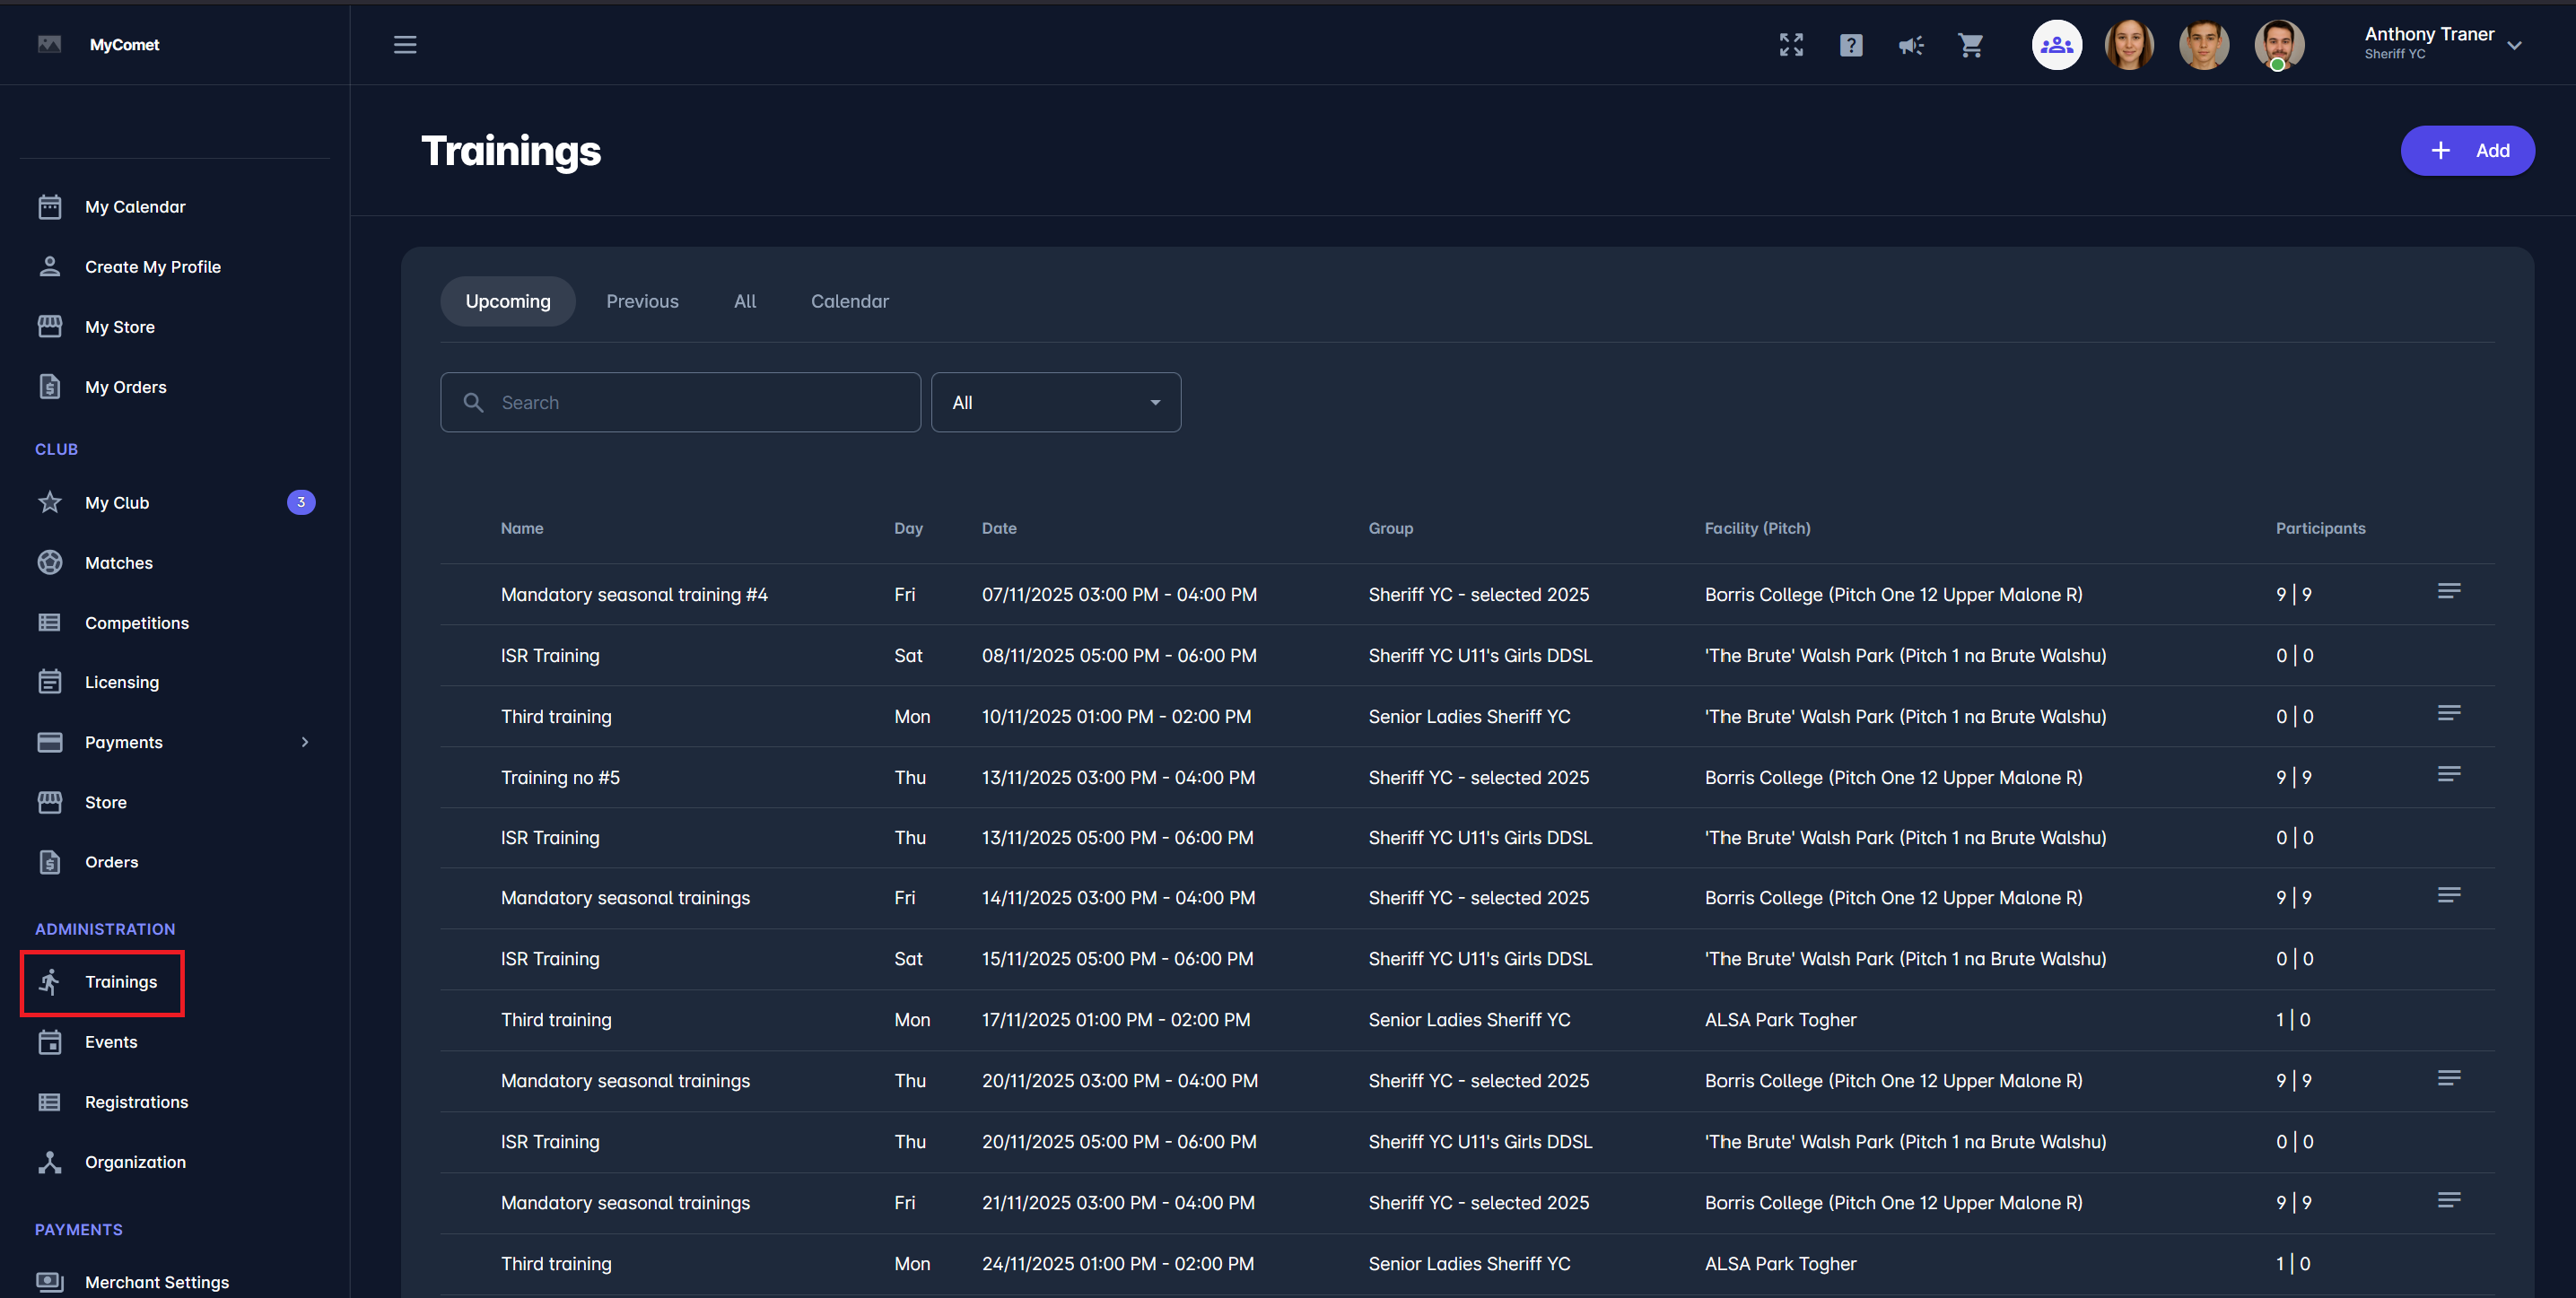This screenshot has height=1298, width=2576.
Task: Switch to the Previous trainings tab
Action: 642,301
